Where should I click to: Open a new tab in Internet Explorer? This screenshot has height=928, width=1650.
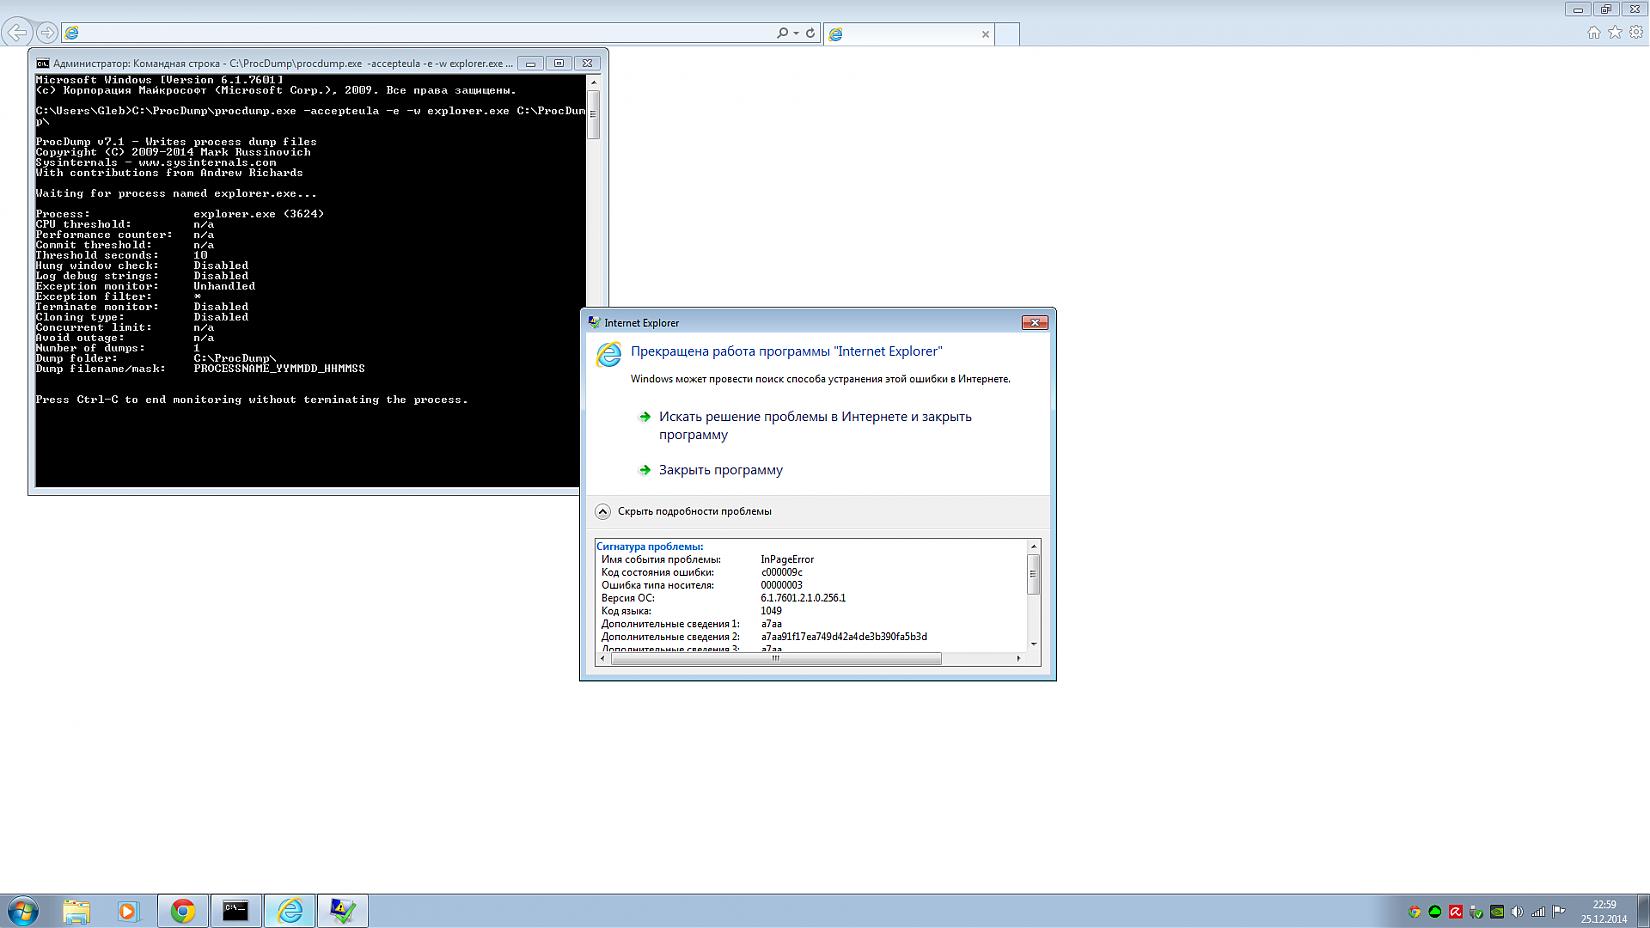pos(1007,34)
